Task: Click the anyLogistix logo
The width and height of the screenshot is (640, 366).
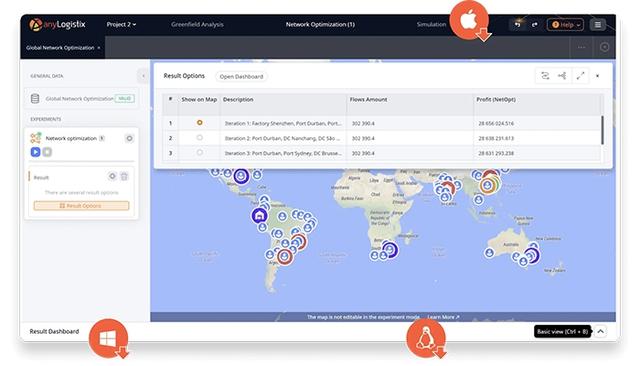Action: pyautogui.click(x=57, y=24)
